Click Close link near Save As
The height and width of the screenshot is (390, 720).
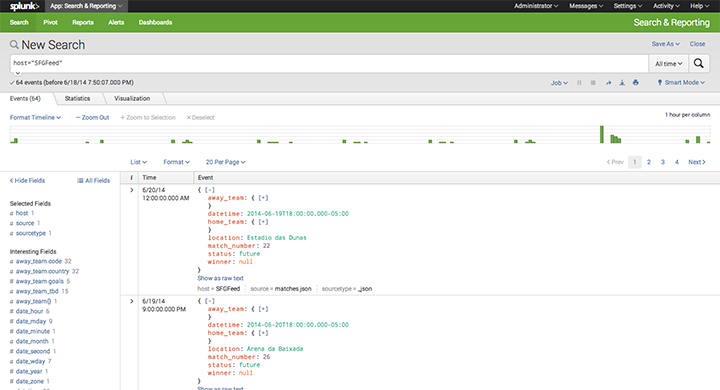tap(697, 44)
